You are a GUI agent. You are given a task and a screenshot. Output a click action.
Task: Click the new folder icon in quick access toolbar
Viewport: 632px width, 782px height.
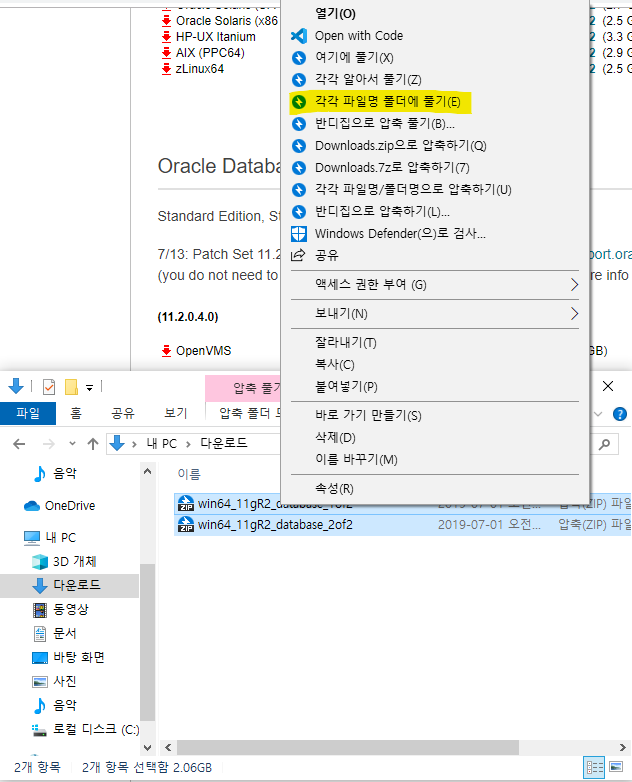pos(71,387)
